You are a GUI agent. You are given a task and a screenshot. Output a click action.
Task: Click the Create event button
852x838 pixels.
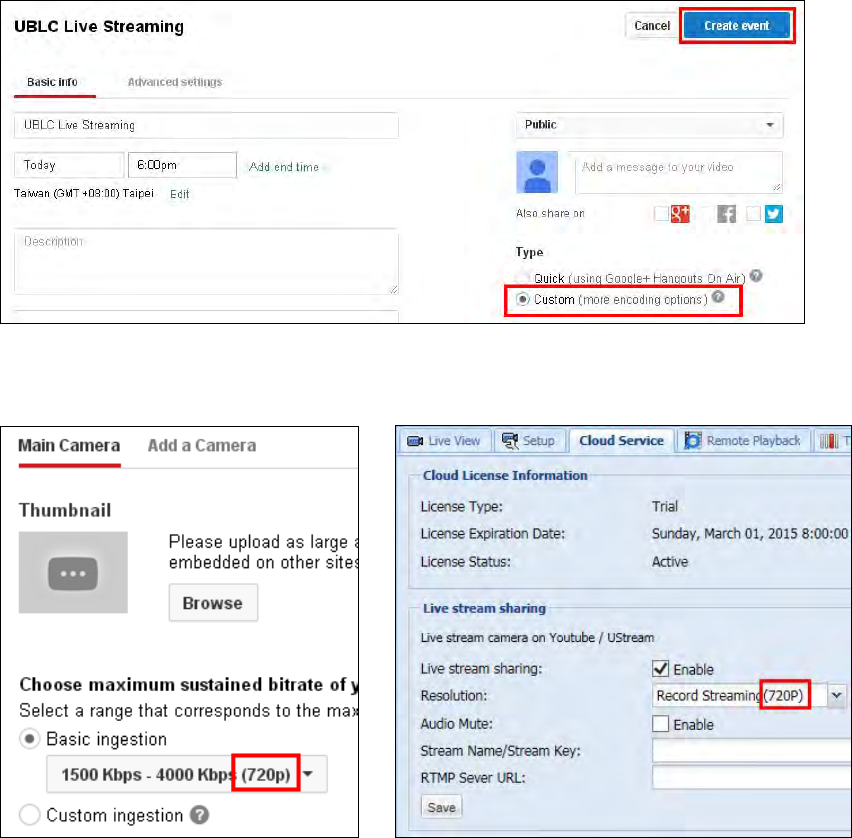pyautogui.click(x=736, y=26)
